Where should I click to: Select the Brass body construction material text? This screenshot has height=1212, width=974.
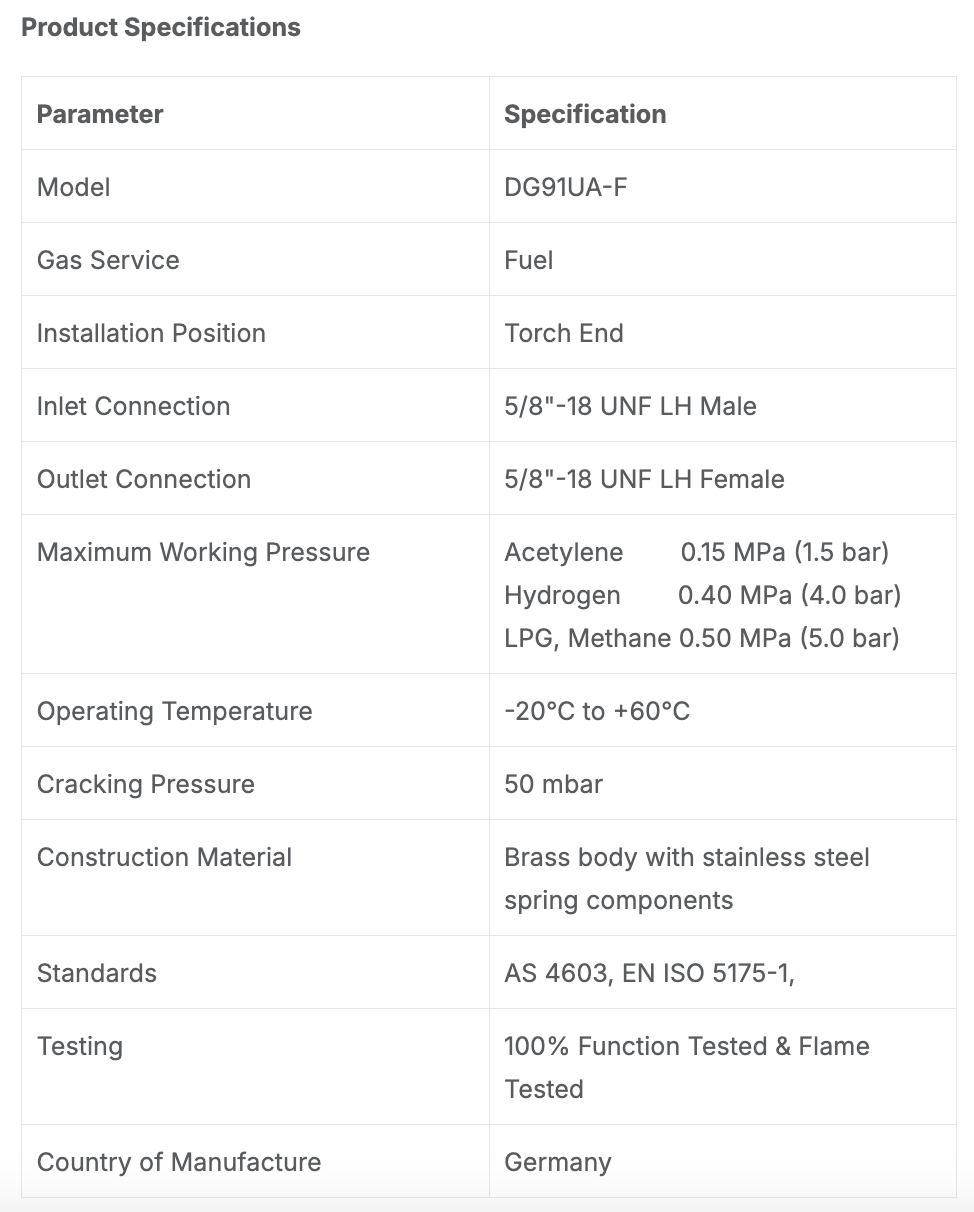pos(687,878)
